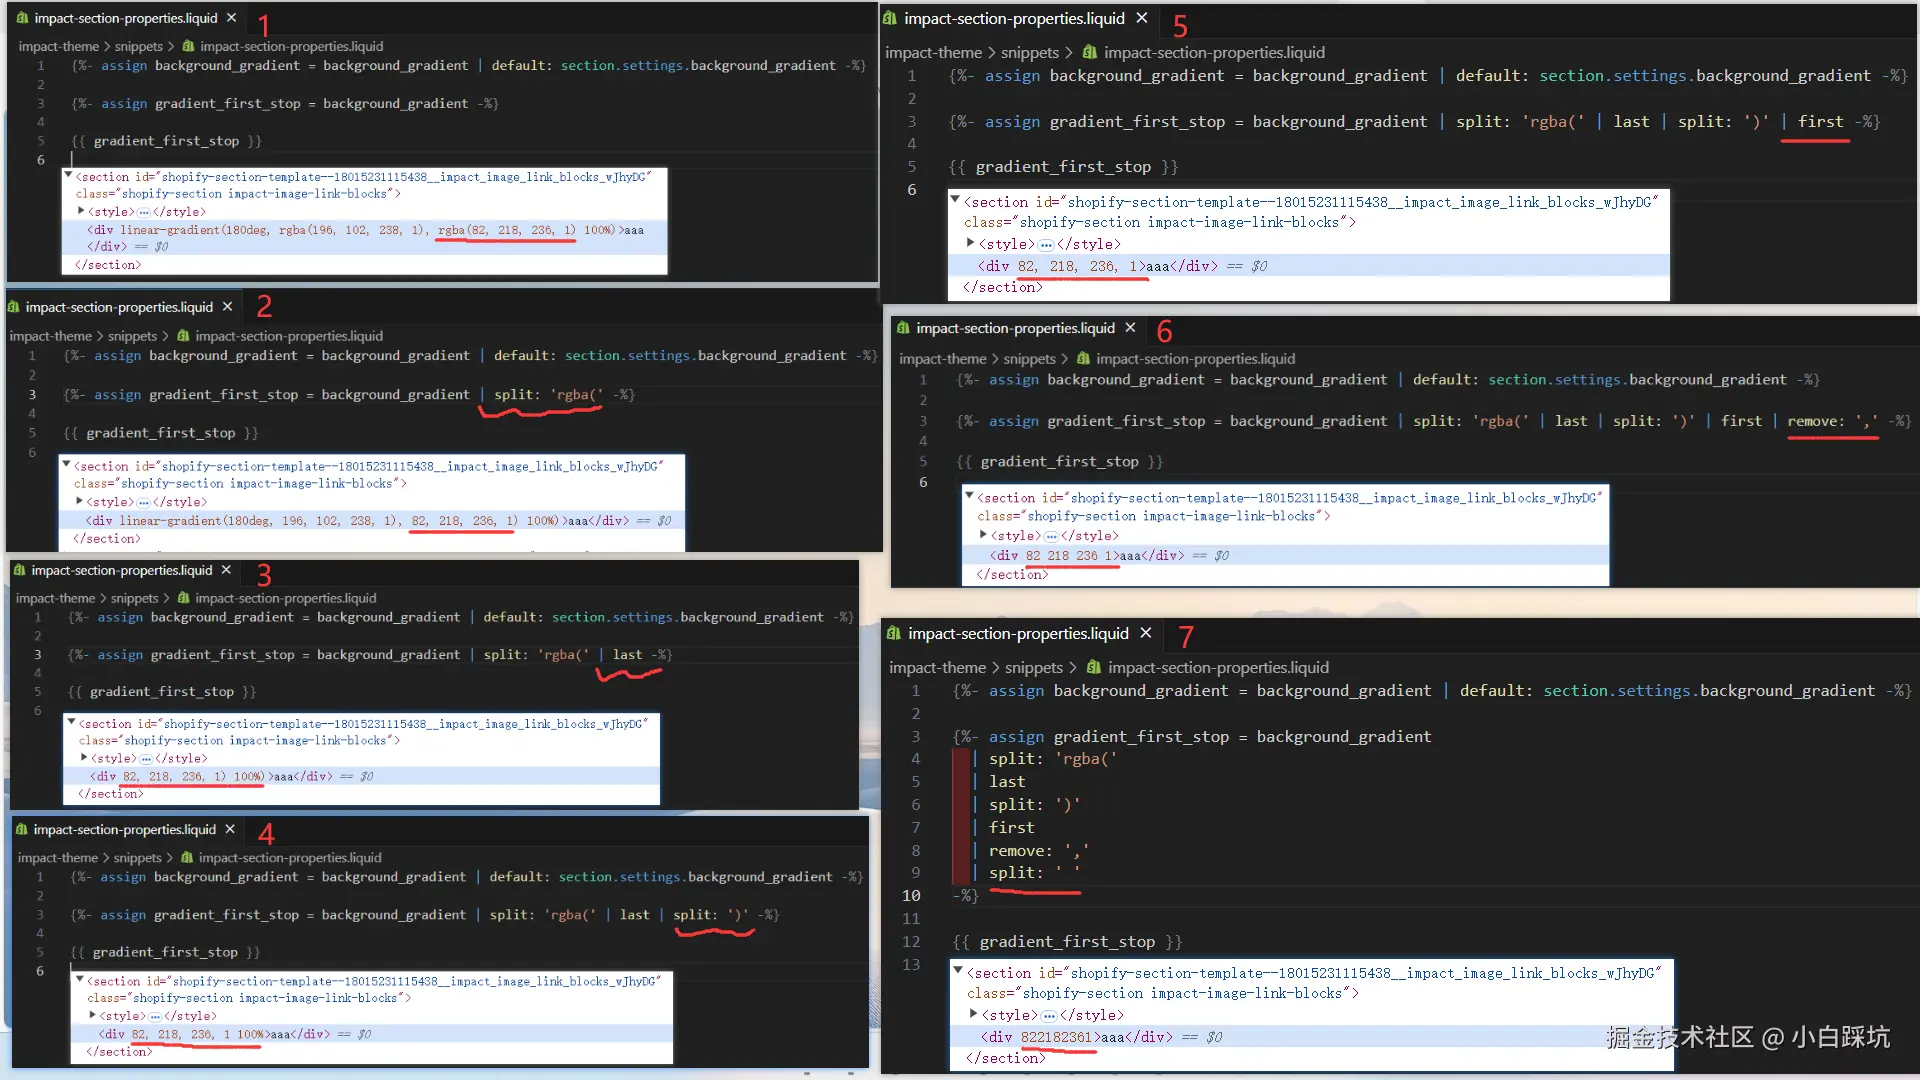This screenshot has height=1080, width=1920.
Task: Click the ellipsis badge inside style tag in screenshot 4
Action: 154,1015
